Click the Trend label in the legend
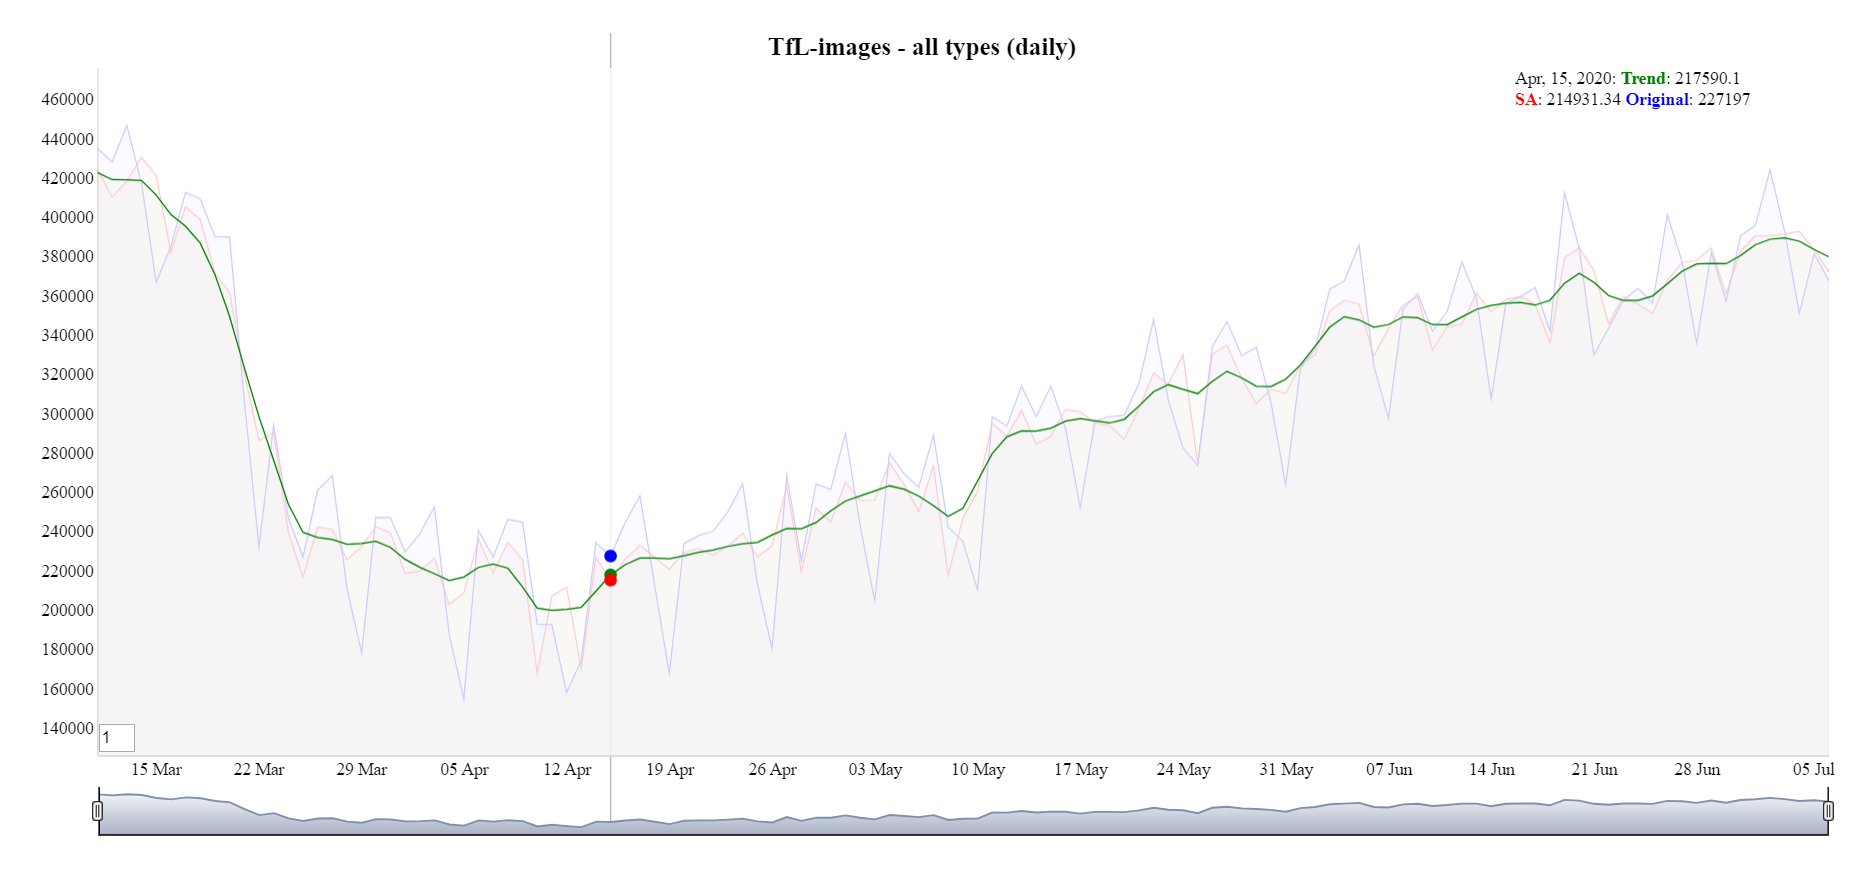 click(1643, 78)
